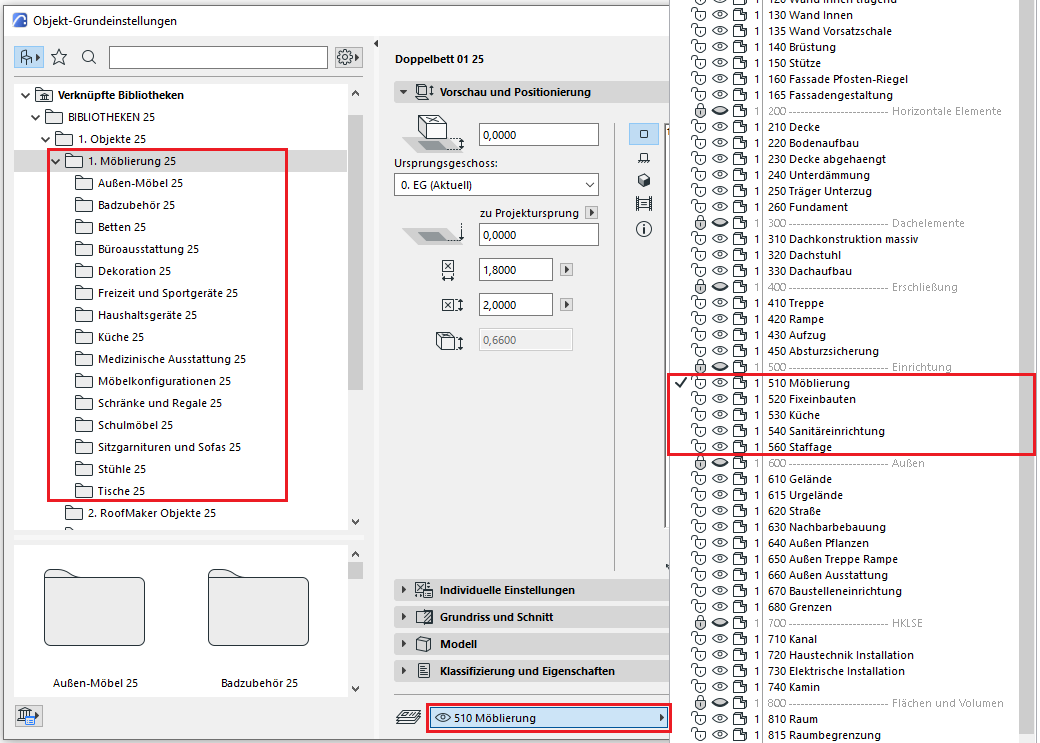Image resolution: width=1040 pixels, height=743 pixels.
Task: Select the 3D cube preview icon
Action: (x=644, y=180)
